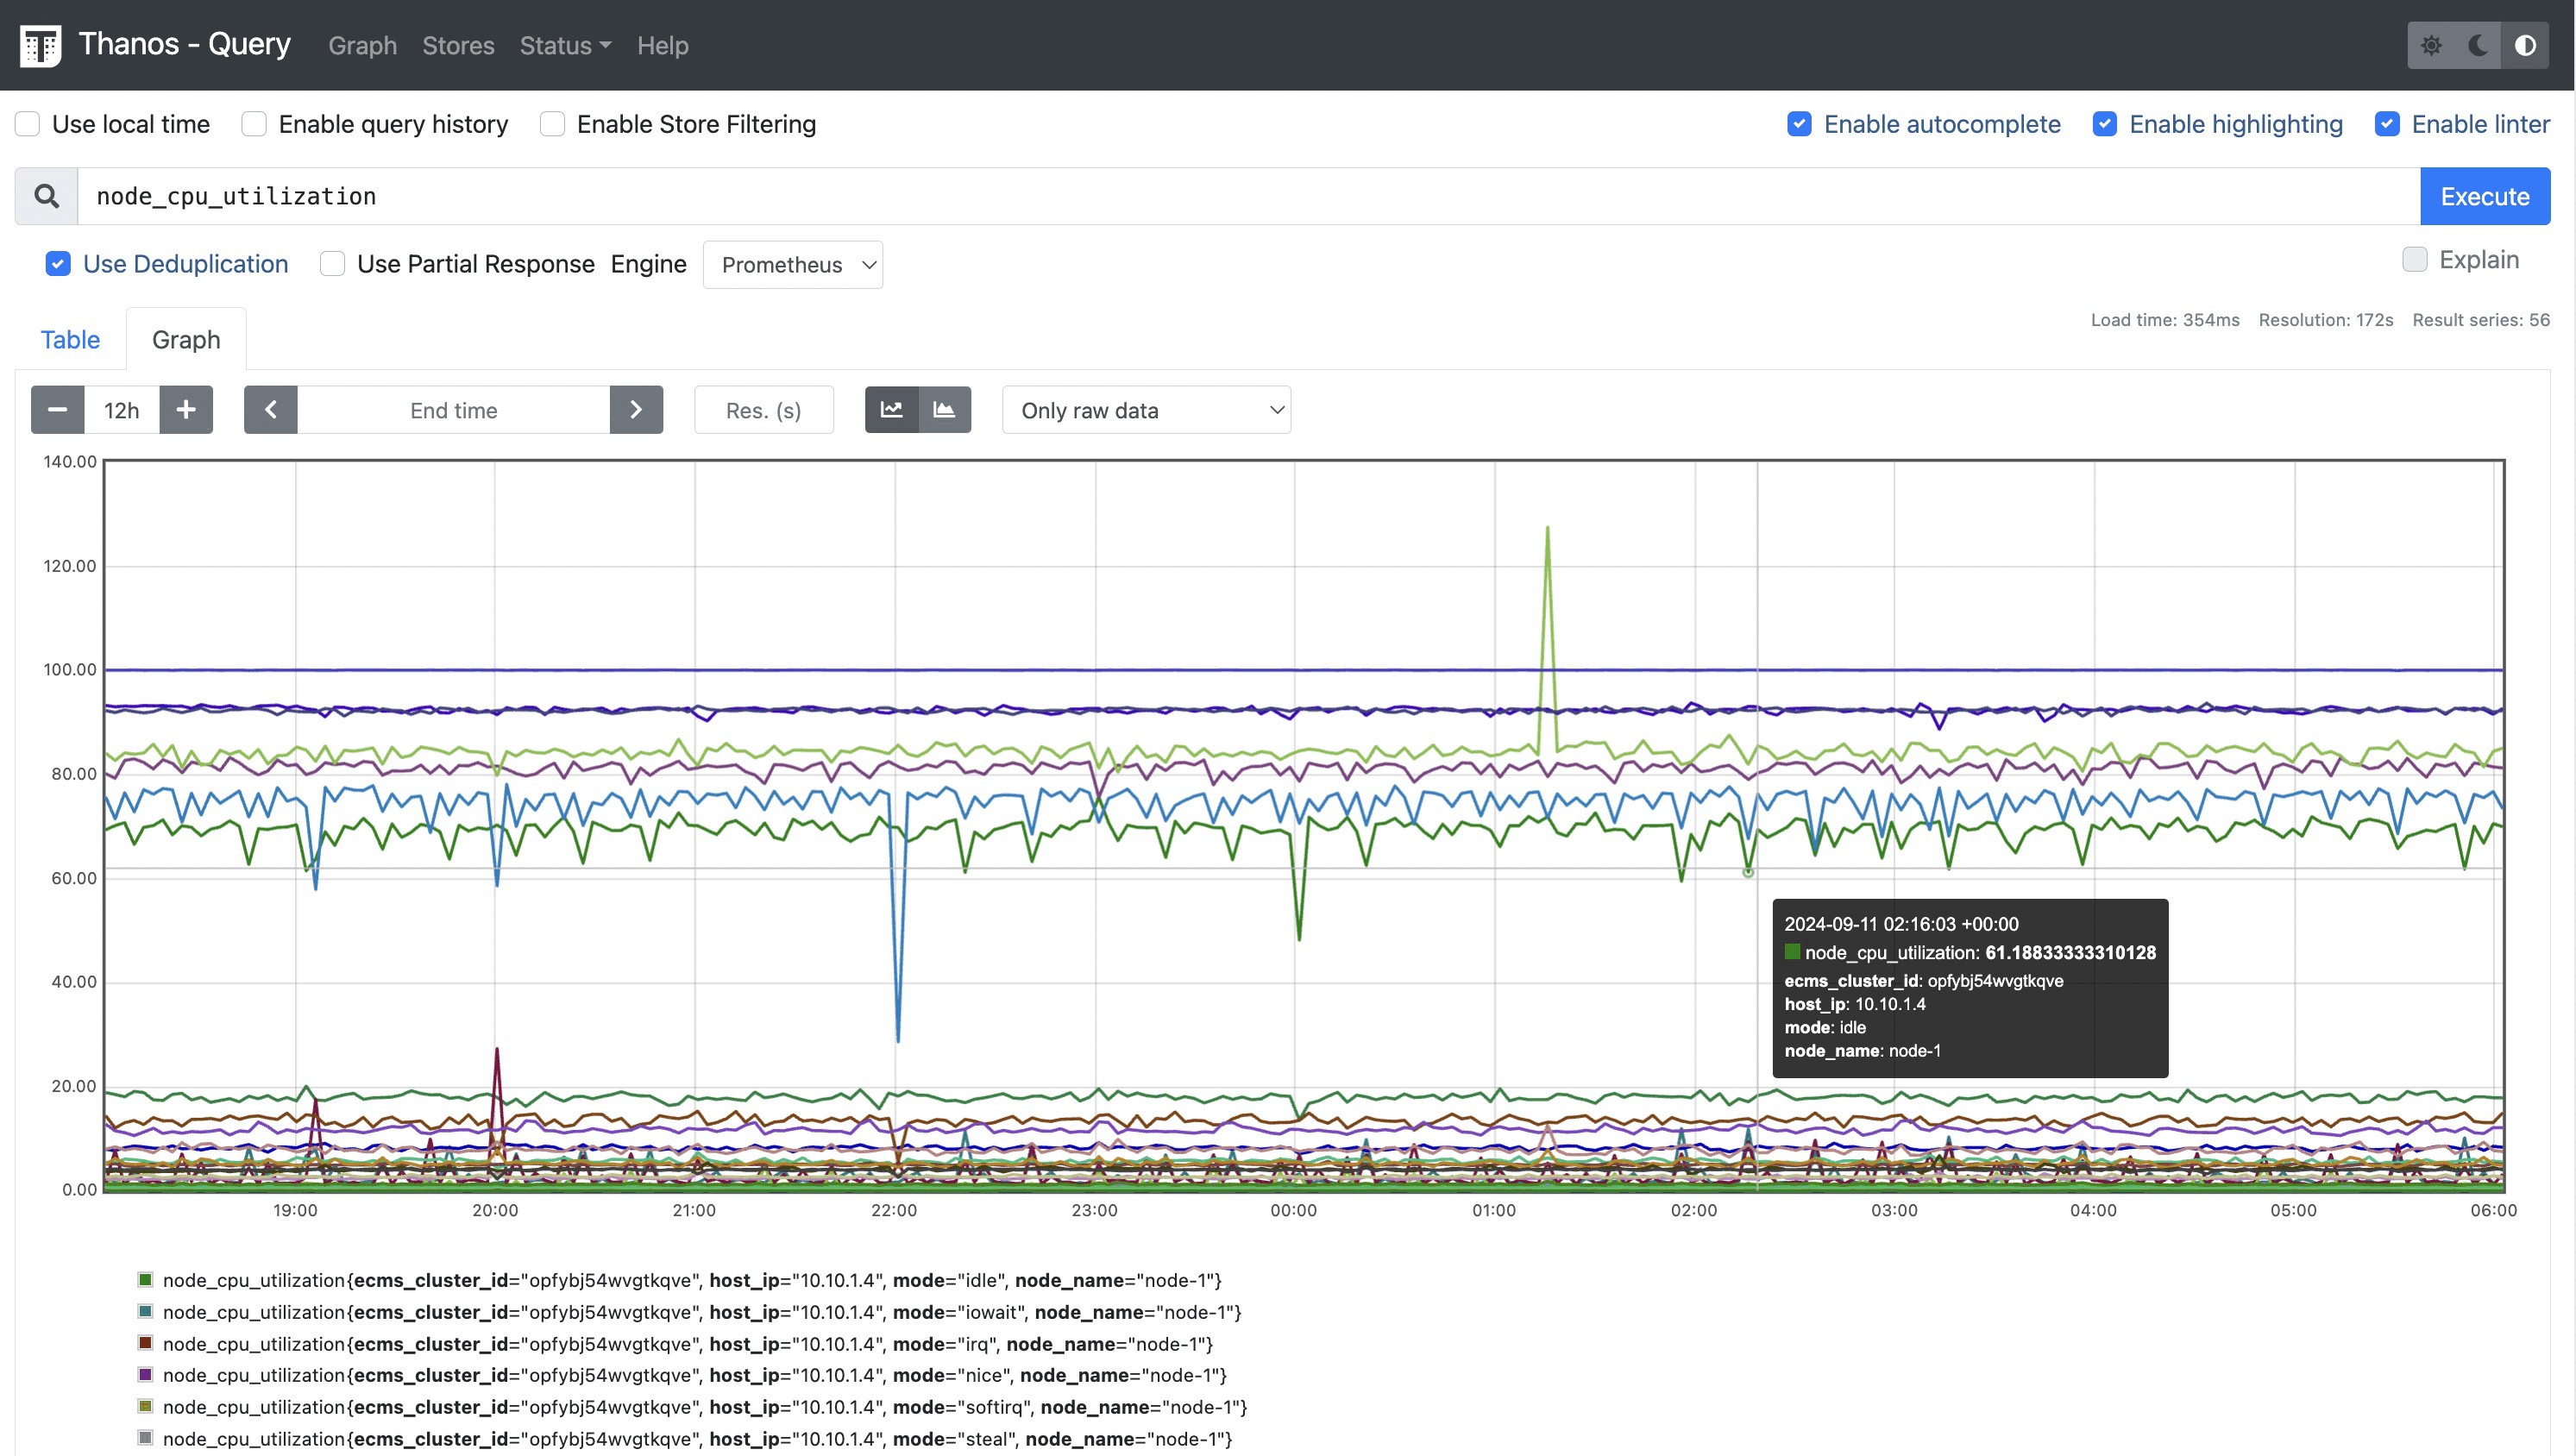
Task: Open the Stores page
Action: (458, 45)
